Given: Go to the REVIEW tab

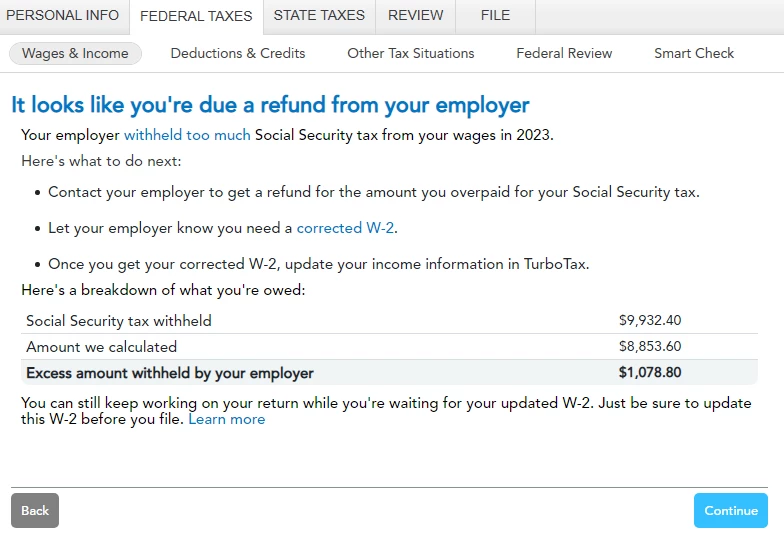Looking at the screenshot, I should click(416, 16).
